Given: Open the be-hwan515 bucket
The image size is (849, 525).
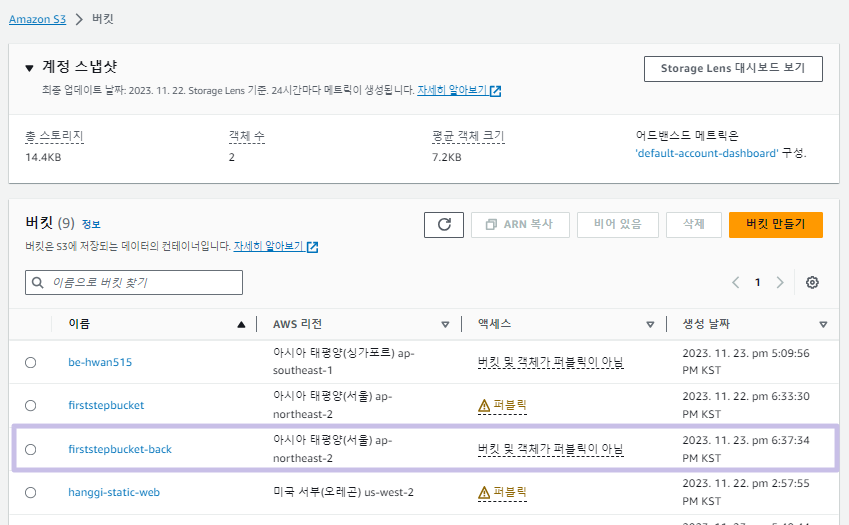Looking at the screenshot, I should tap(100, 362).
